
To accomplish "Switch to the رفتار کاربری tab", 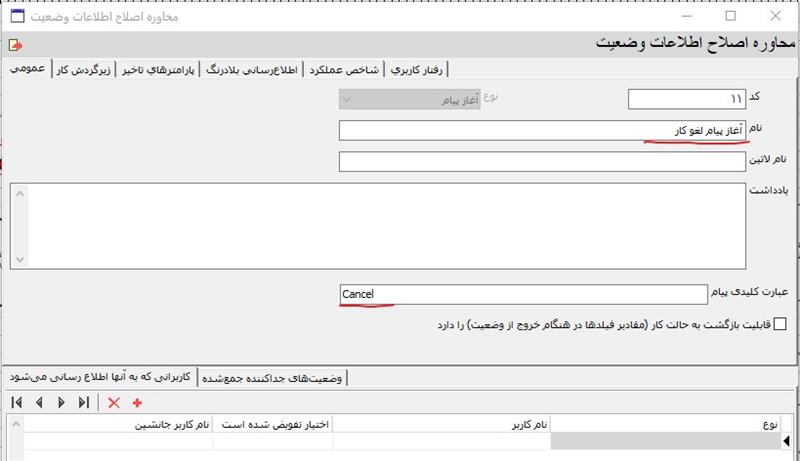I will coord(418,70).
